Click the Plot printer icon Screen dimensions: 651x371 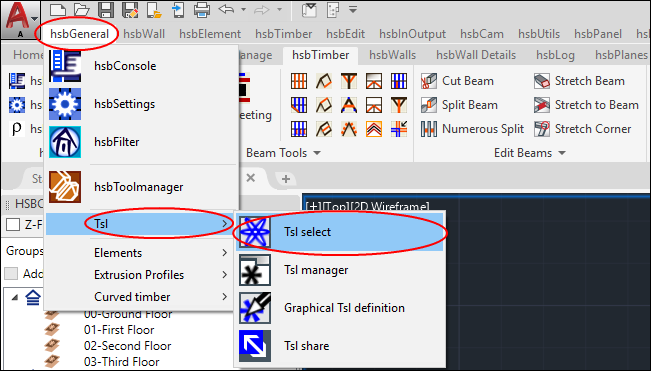[x=202, y=10]
